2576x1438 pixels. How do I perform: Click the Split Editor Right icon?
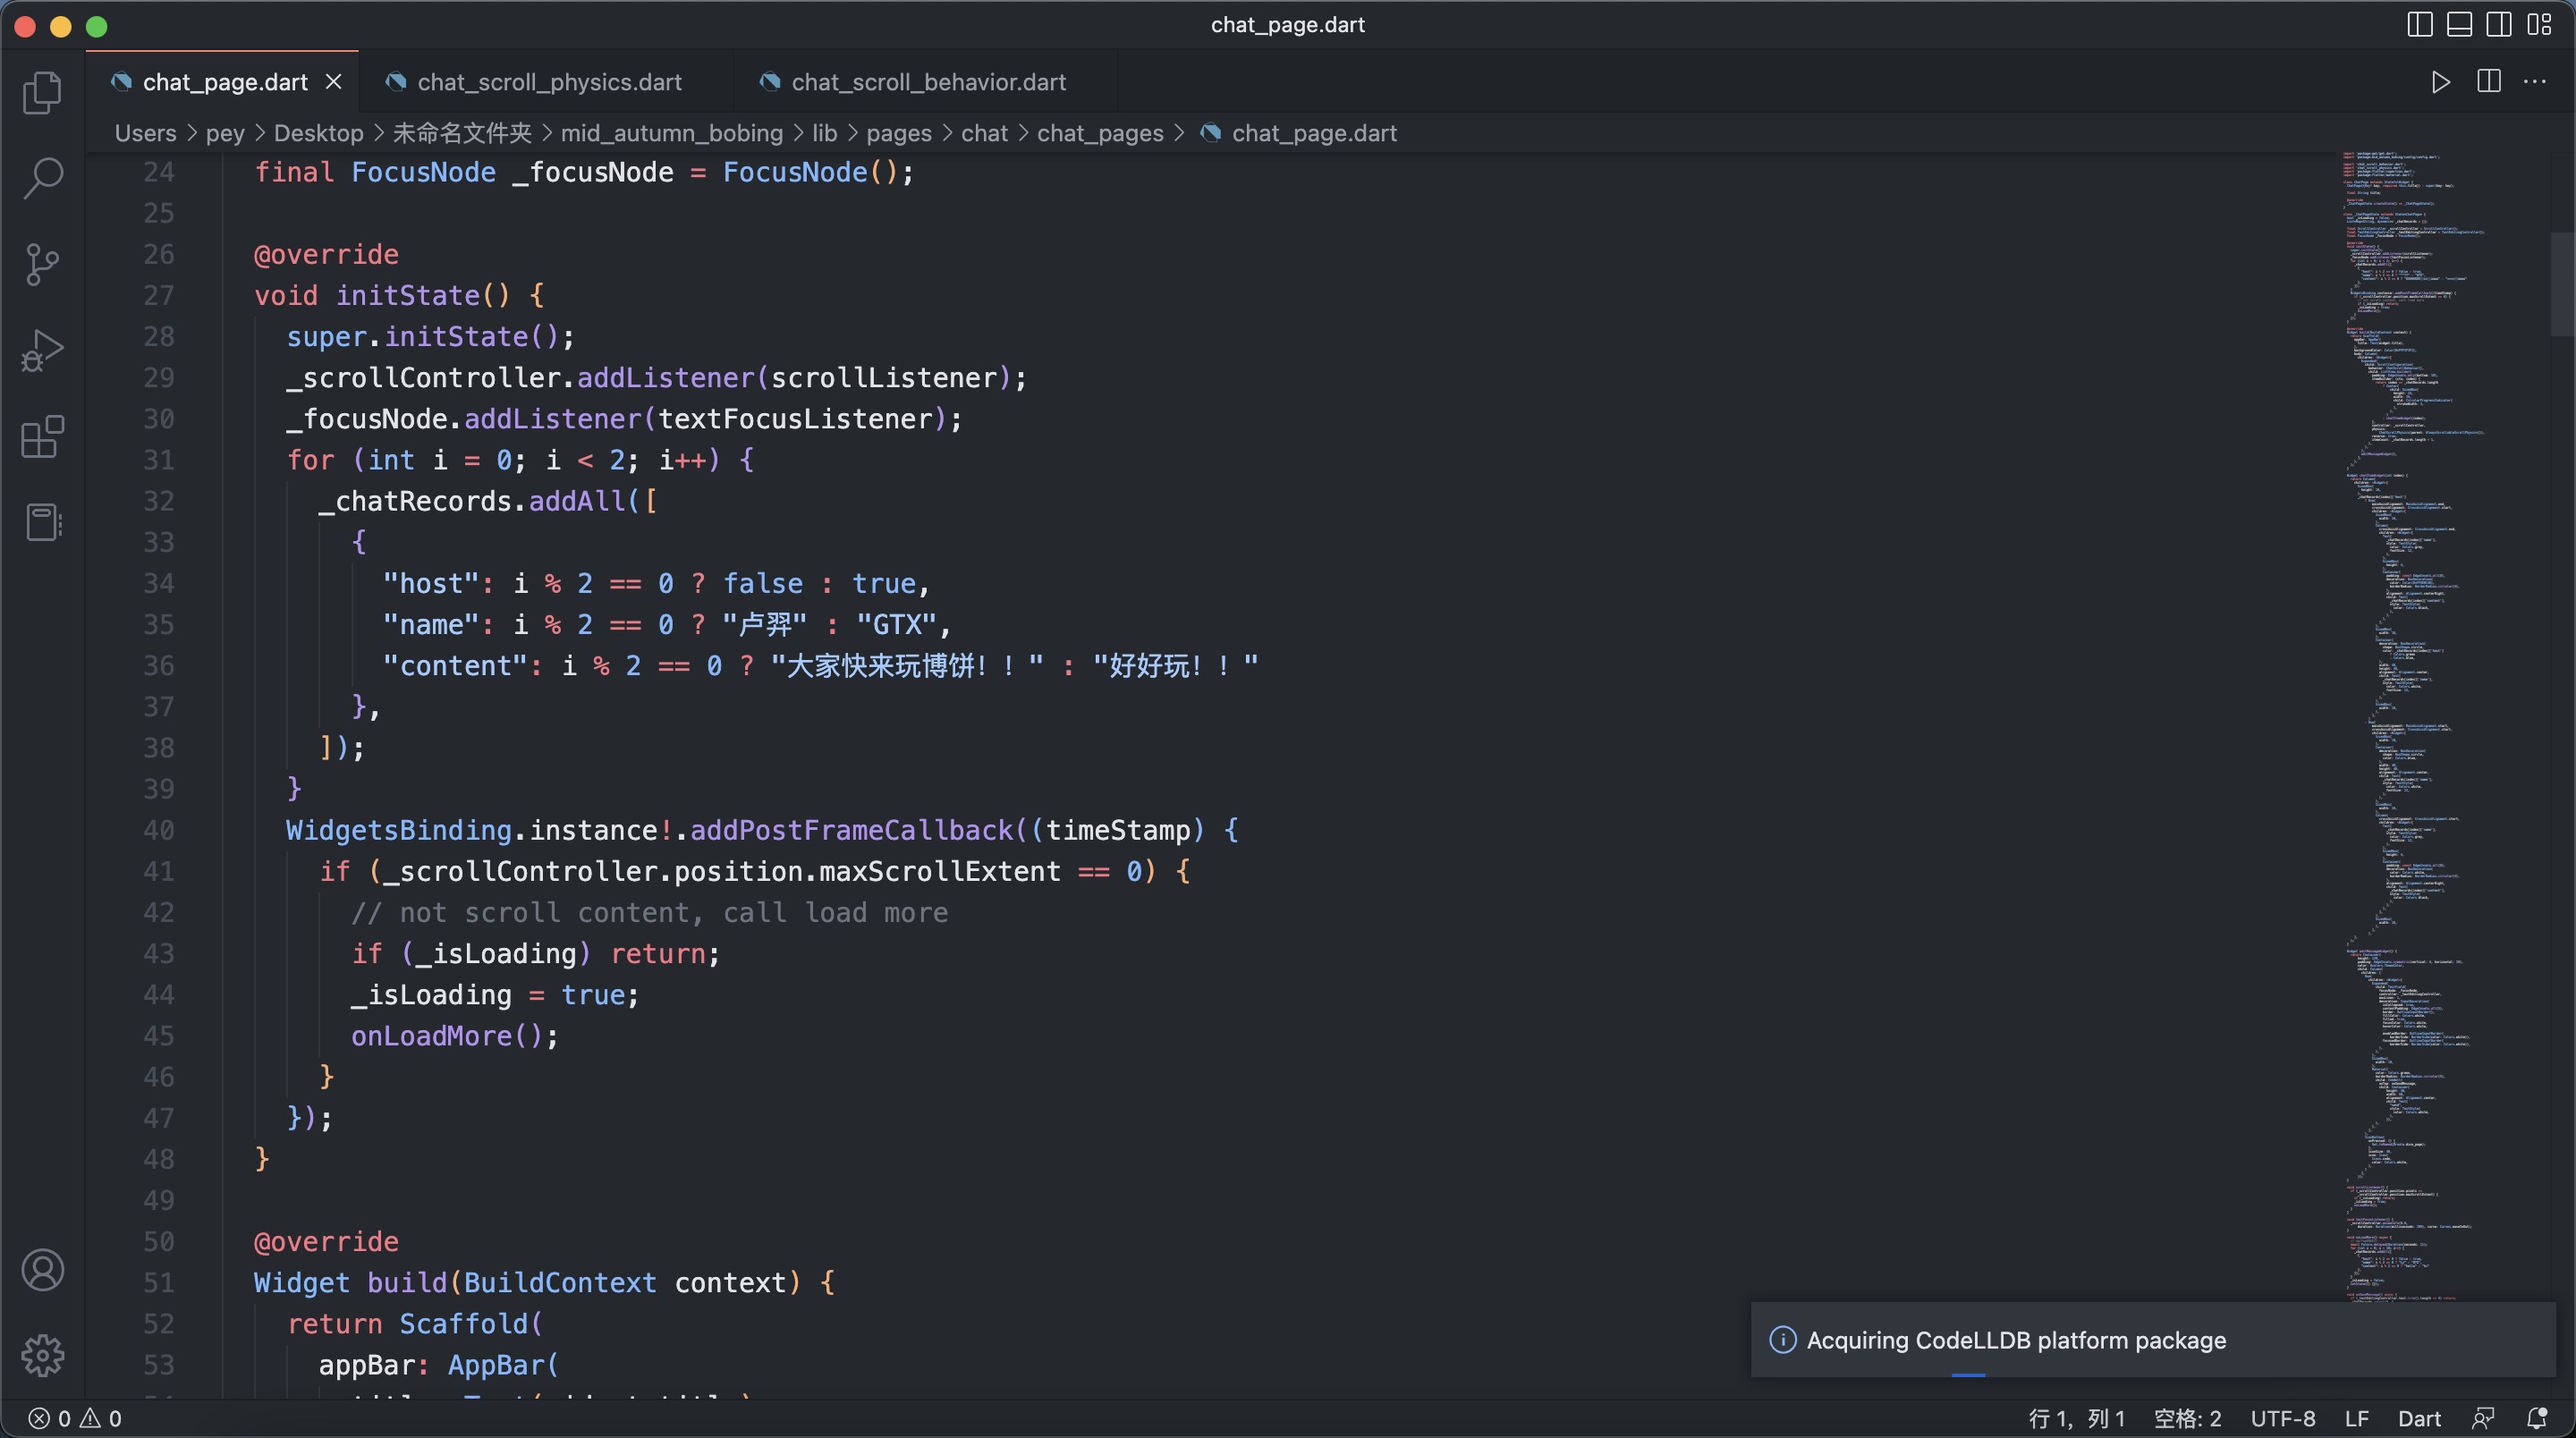coord(2489,82)
